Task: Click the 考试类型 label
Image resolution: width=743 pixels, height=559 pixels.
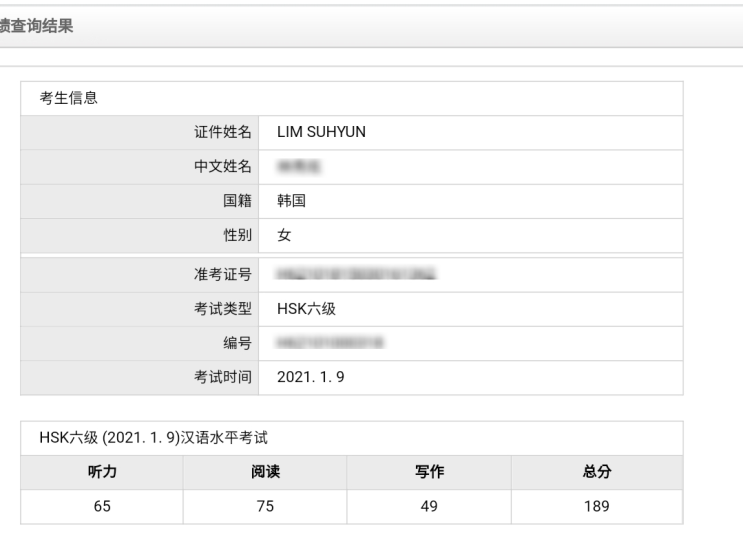Action: pyautogui.click(x=223, y=309)
